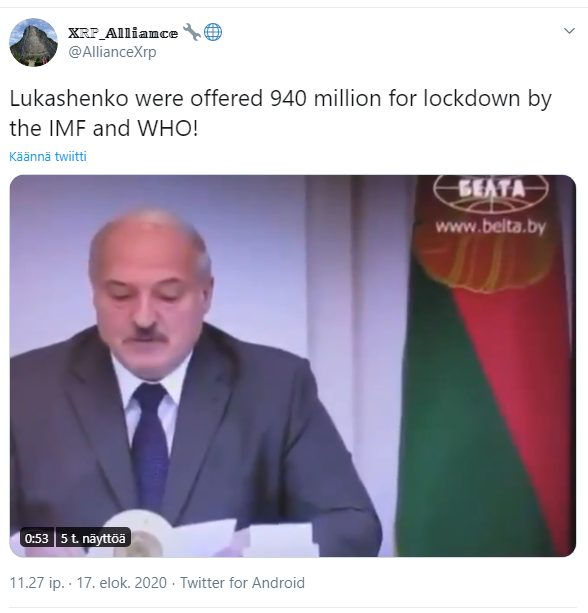The width and height of the screenshot is (588, 613).
Task: Click the Käännä twiitti translate link
Action: [48, 156]
